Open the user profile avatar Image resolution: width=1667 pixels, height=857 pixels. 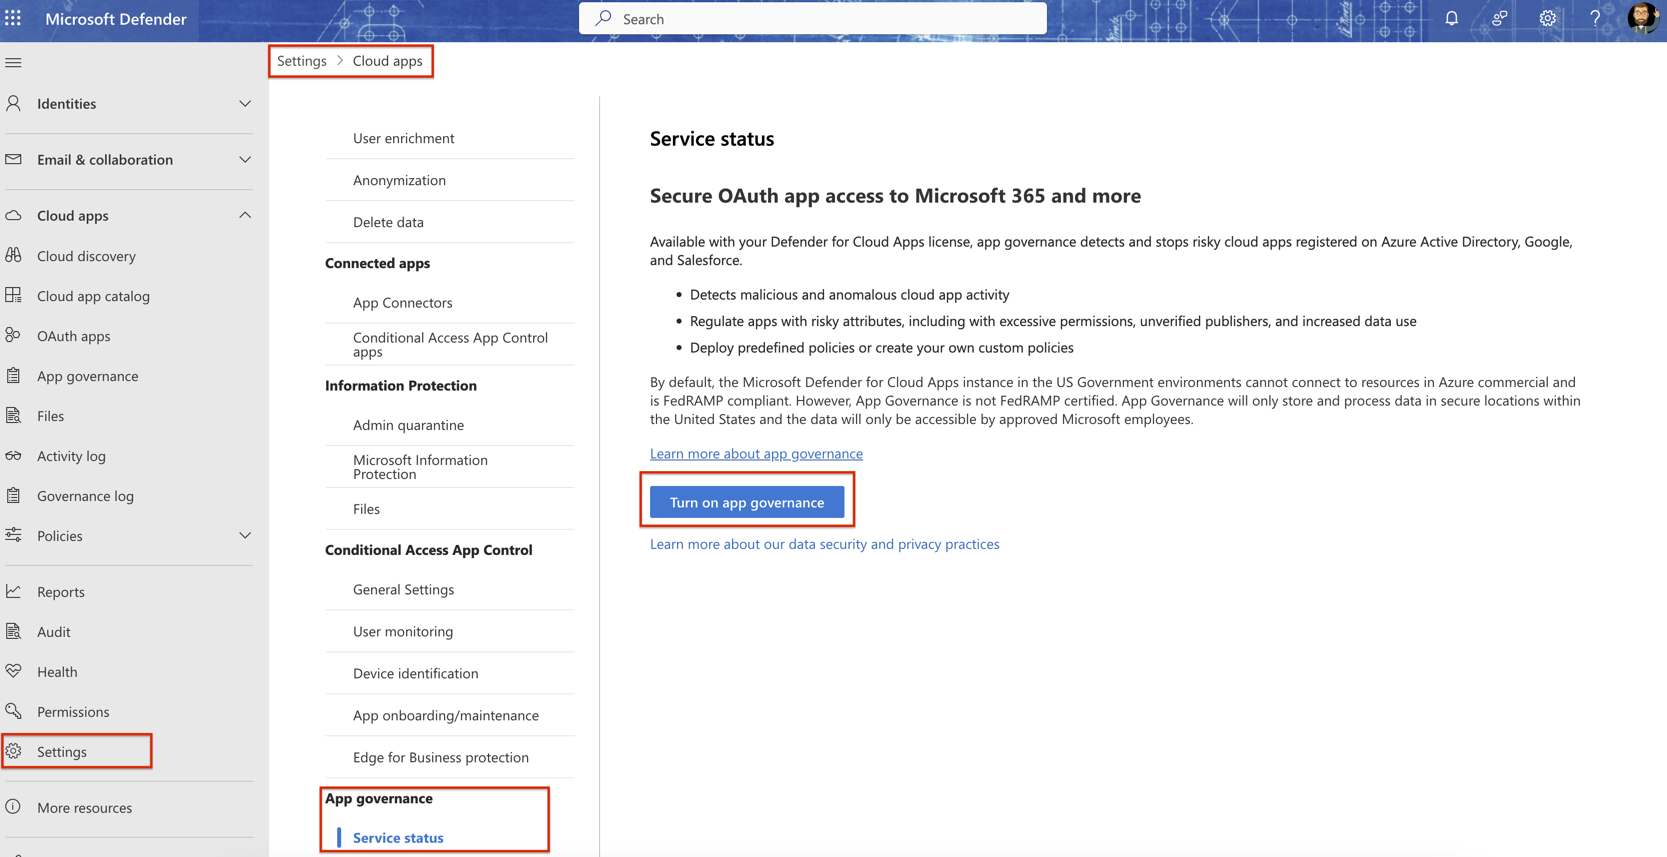click(1641, 19)
